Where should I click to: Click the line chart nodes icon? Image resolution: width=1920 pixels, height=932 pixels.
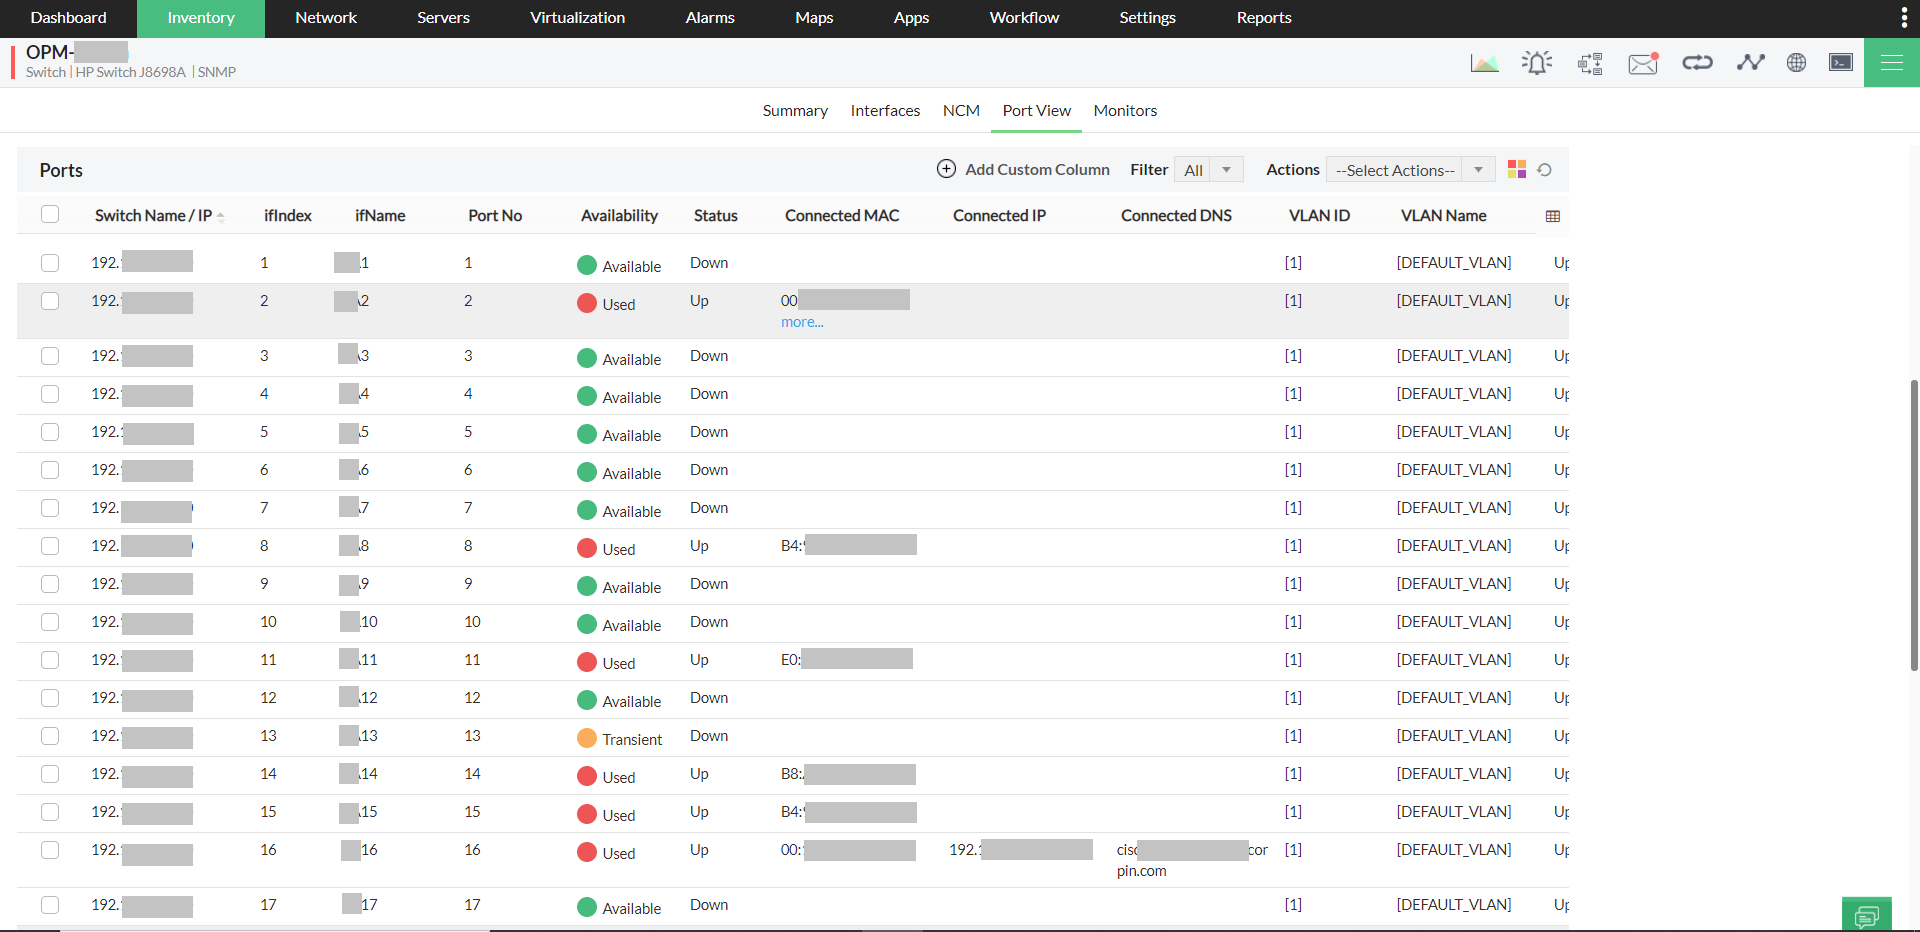(x=1750, y=63)
